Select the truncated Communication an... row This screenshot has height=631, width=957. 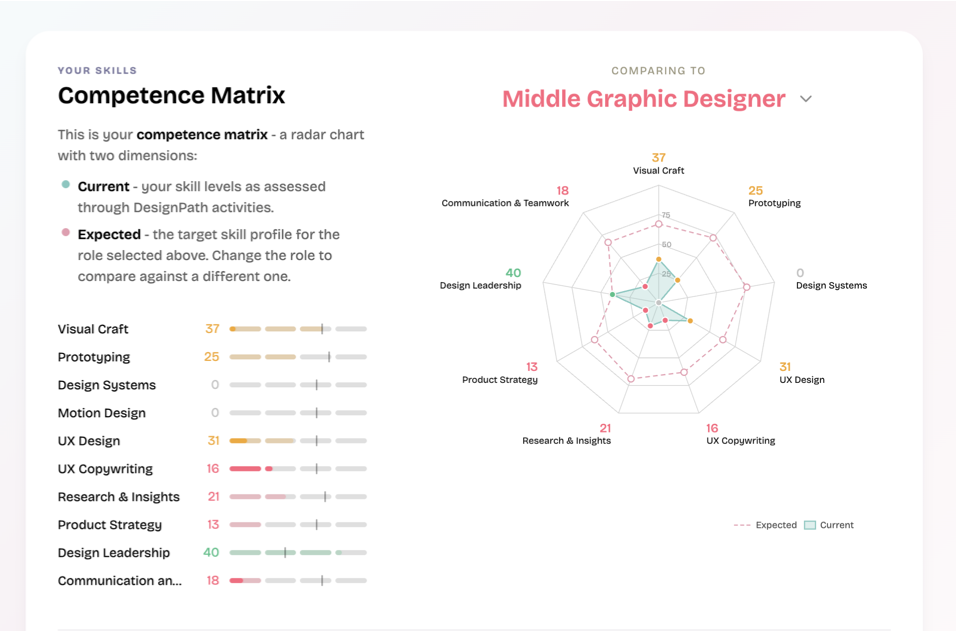212,580
